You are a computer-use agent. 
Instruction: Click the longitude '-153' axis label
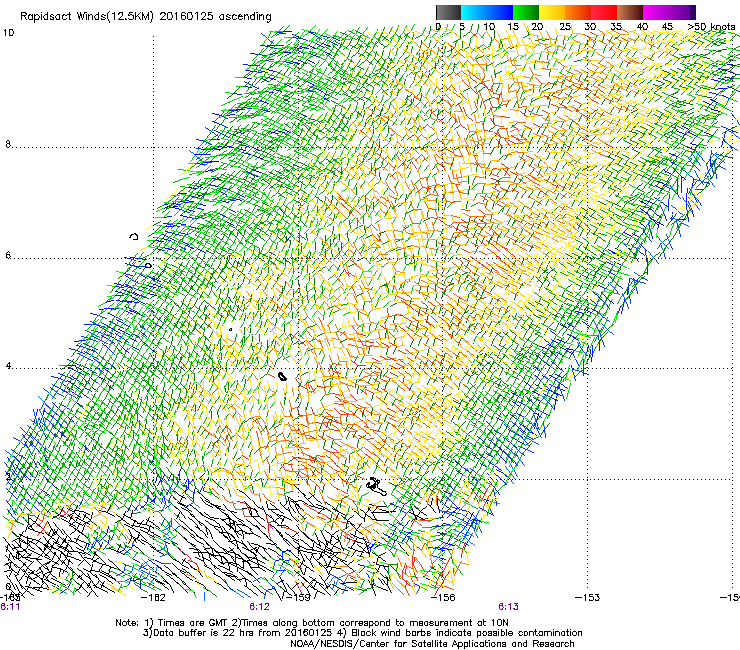(587, 598)
